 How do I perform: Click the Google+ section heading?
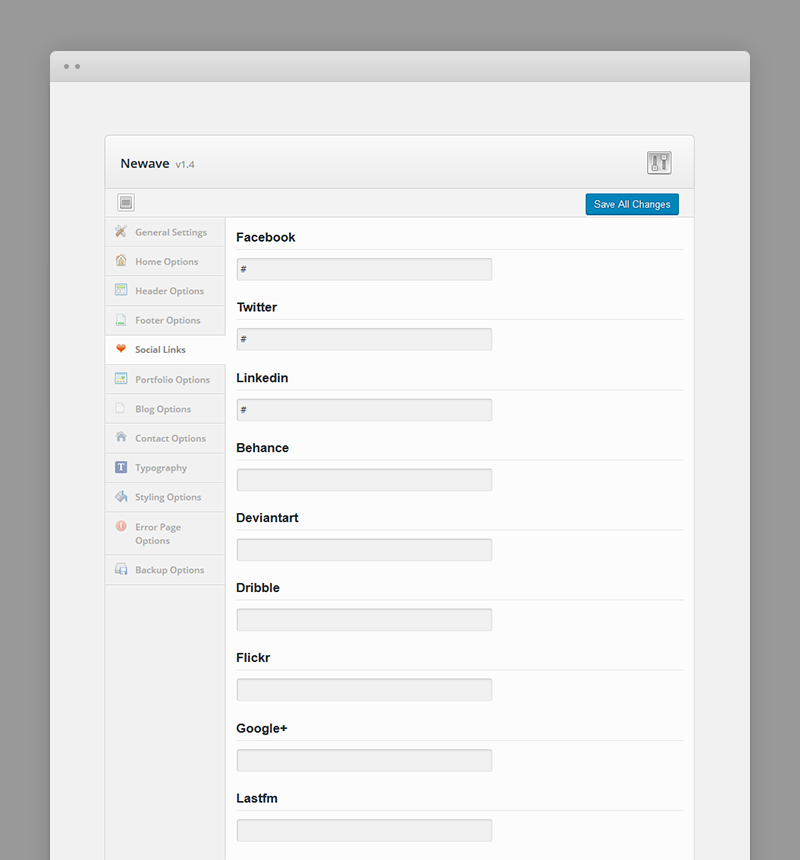[x=262, y=728]
